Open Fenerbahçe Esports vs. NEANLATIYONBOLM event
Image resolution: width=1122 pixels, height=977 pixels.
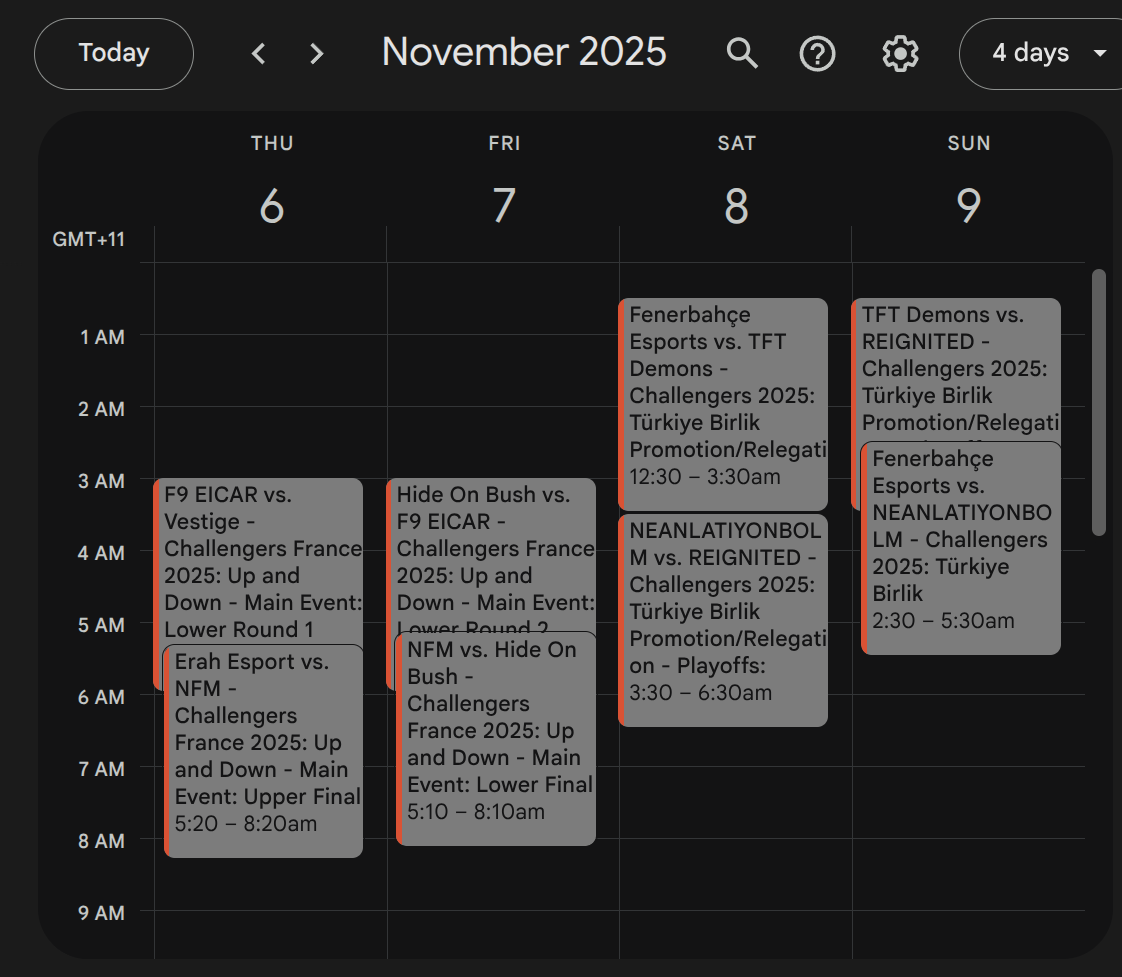pos(960,550)
